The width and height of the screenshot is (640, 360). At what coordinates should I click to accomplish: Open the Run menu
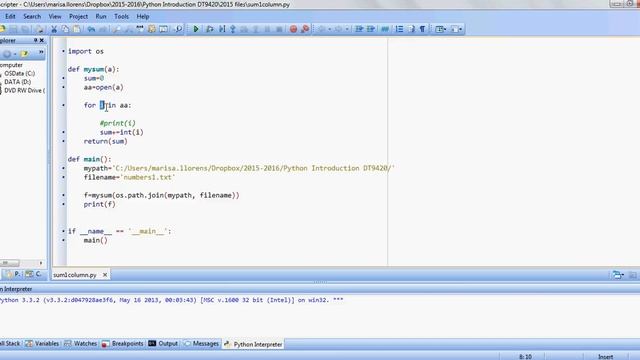(101, 16)
